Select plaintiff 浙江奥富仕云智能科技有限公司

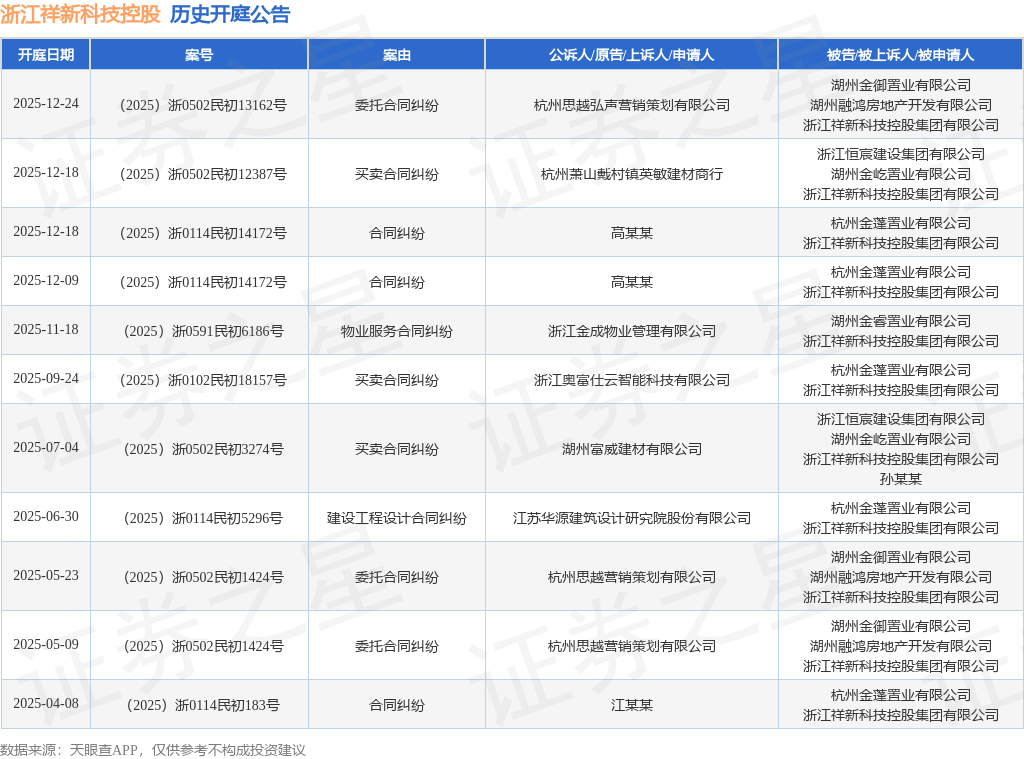pyautogui.click(x=632, y=380)
